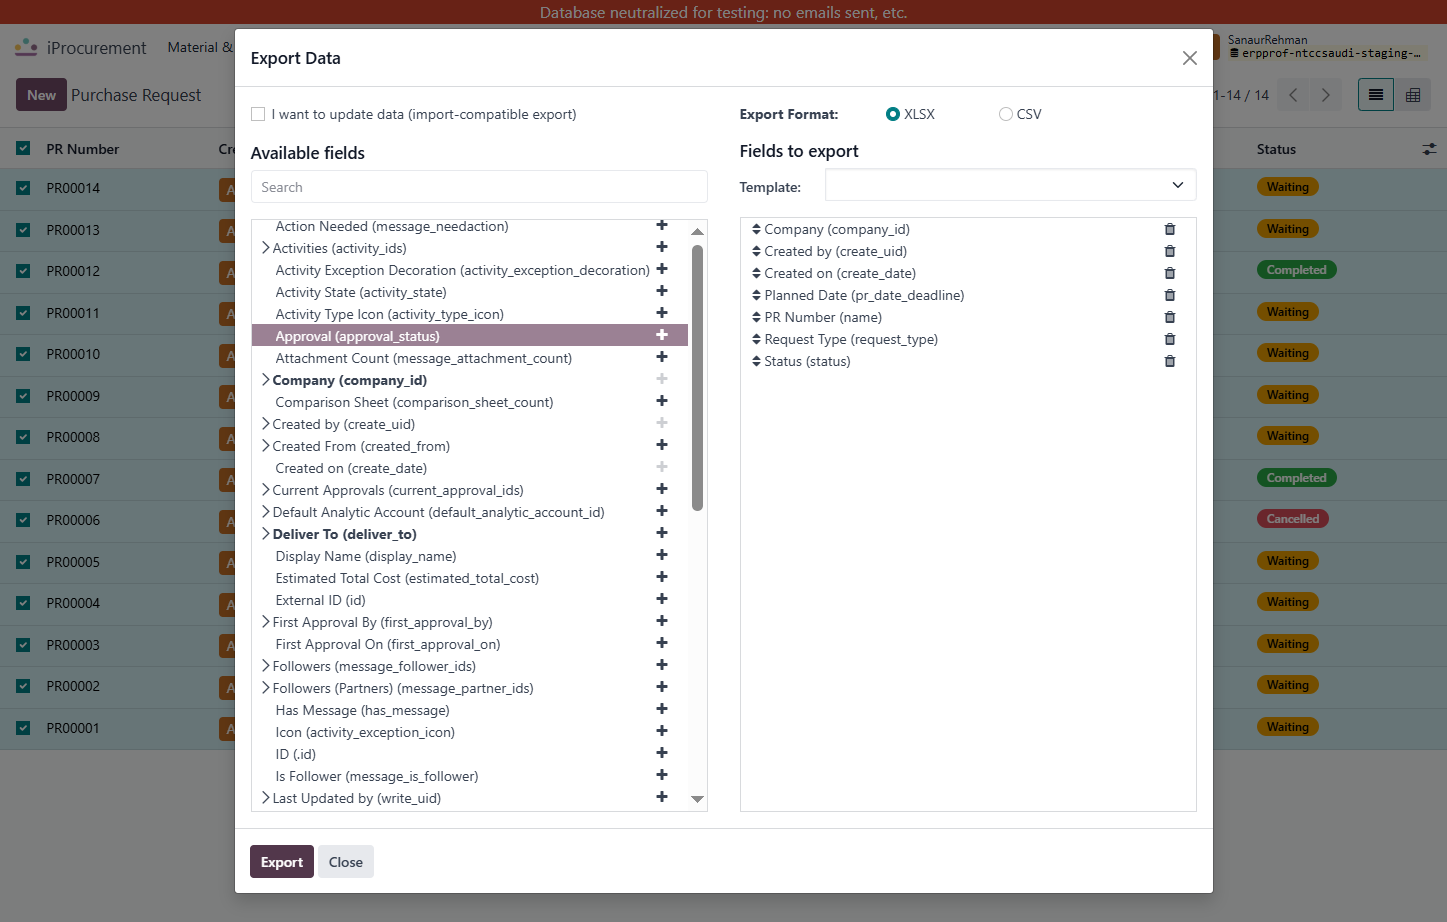Select XLSX export format

point(893,114)
